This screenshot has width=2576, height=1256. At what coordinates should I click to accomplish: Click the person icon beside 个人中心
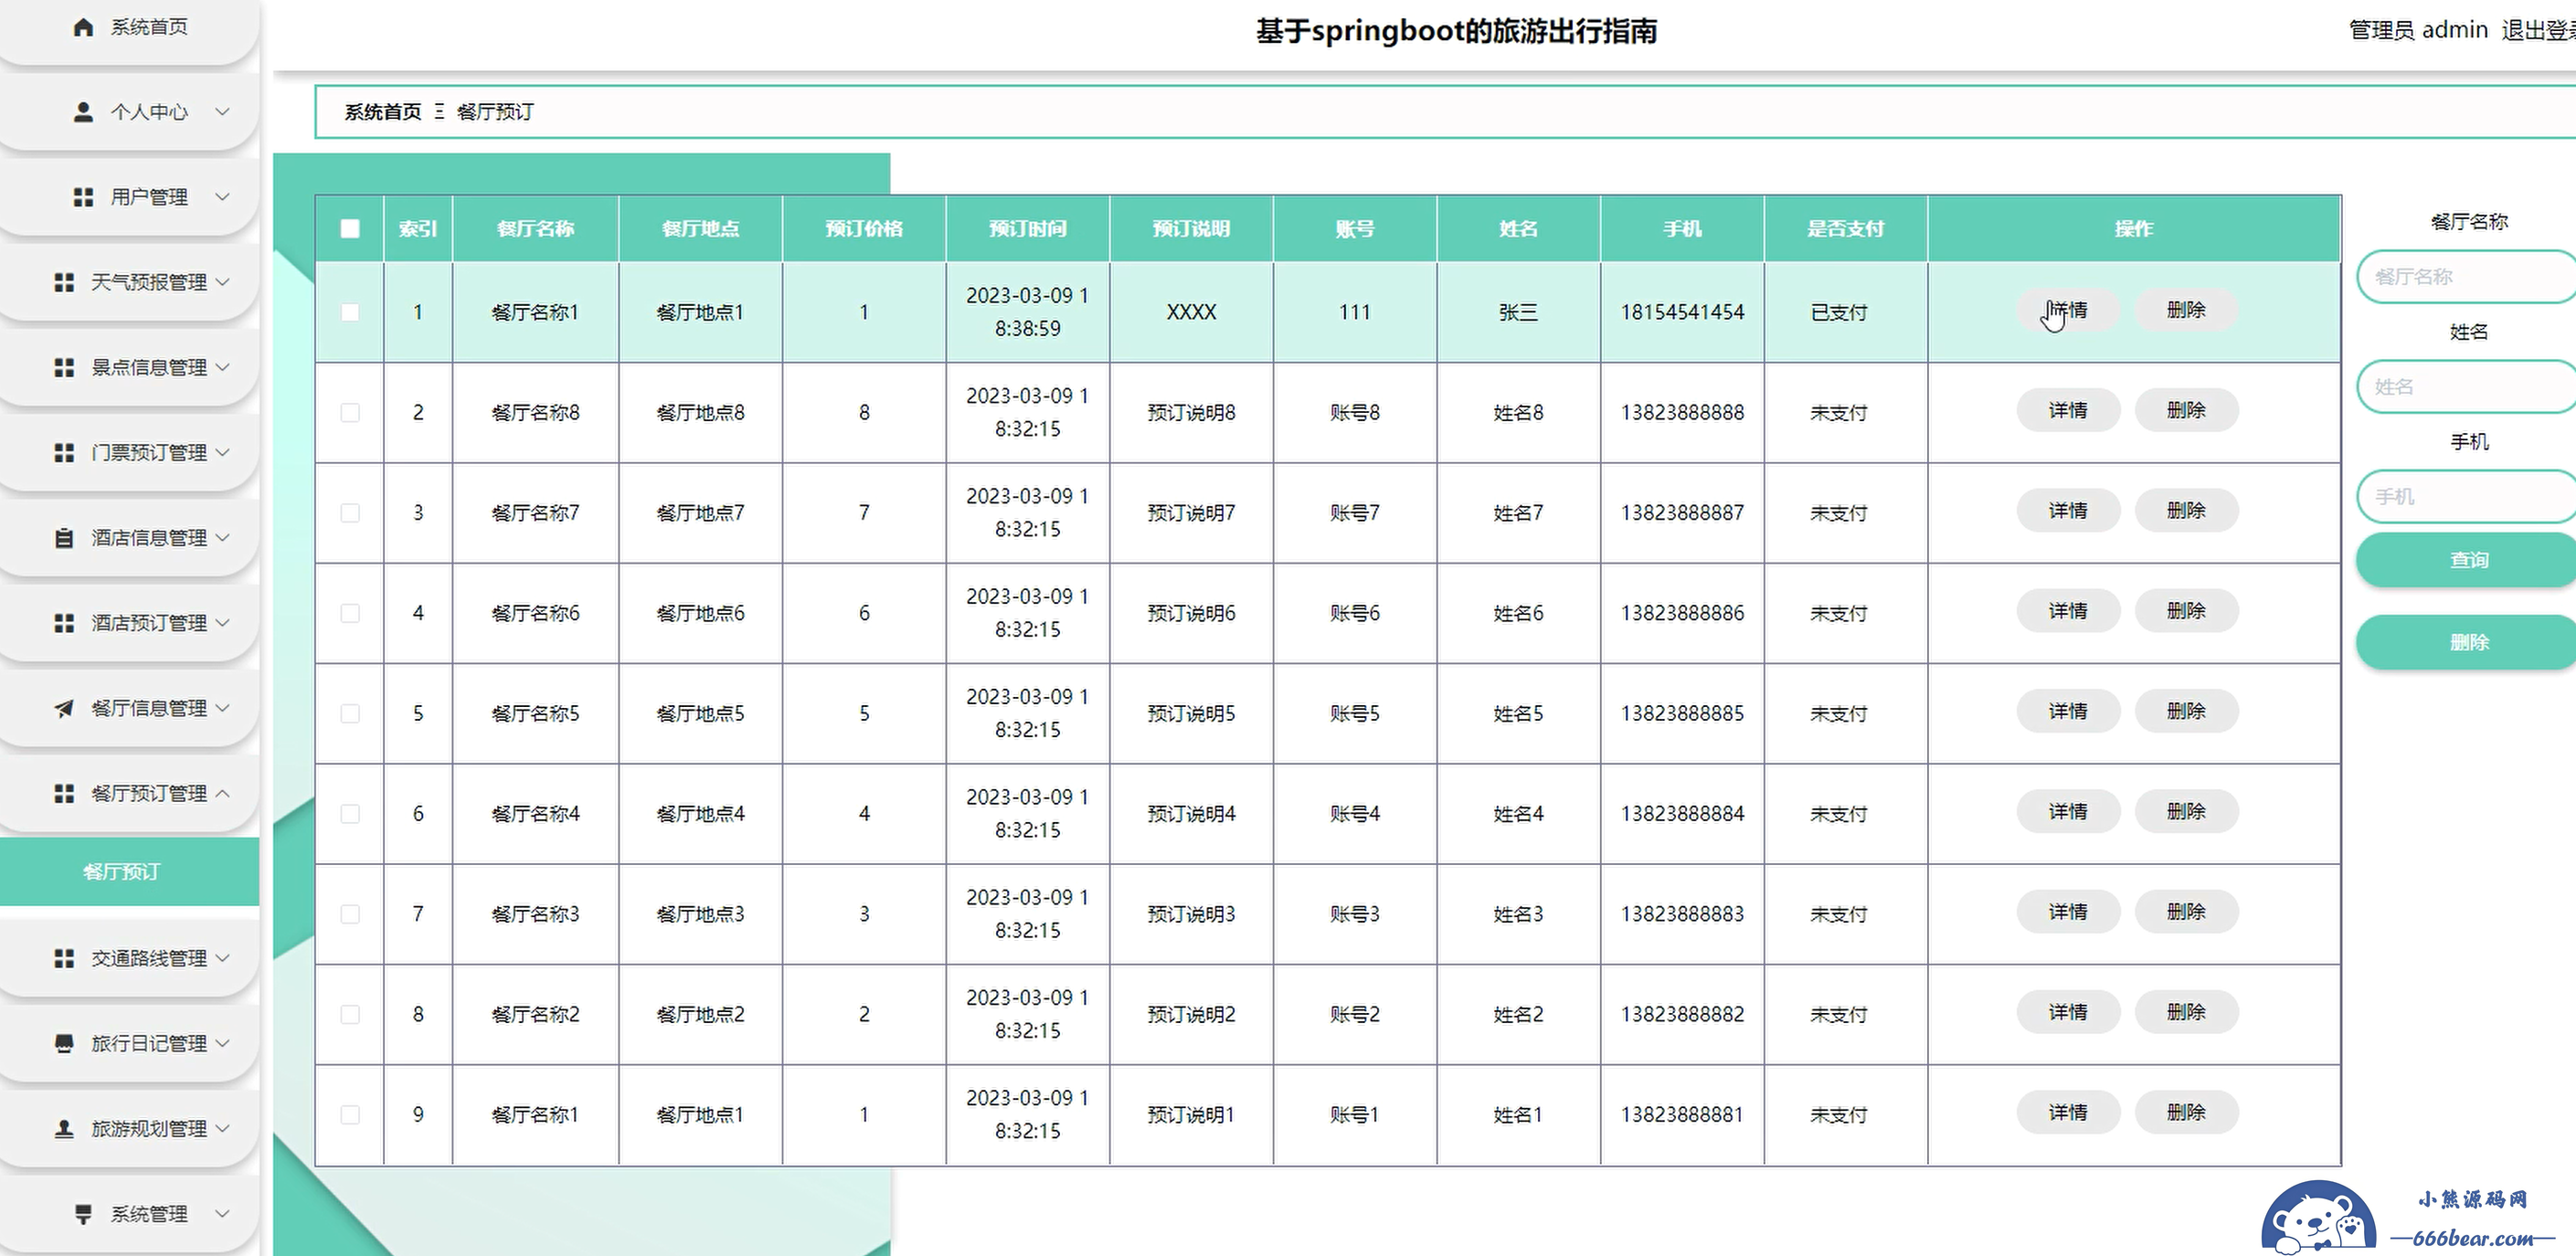[x=84, y=112]
